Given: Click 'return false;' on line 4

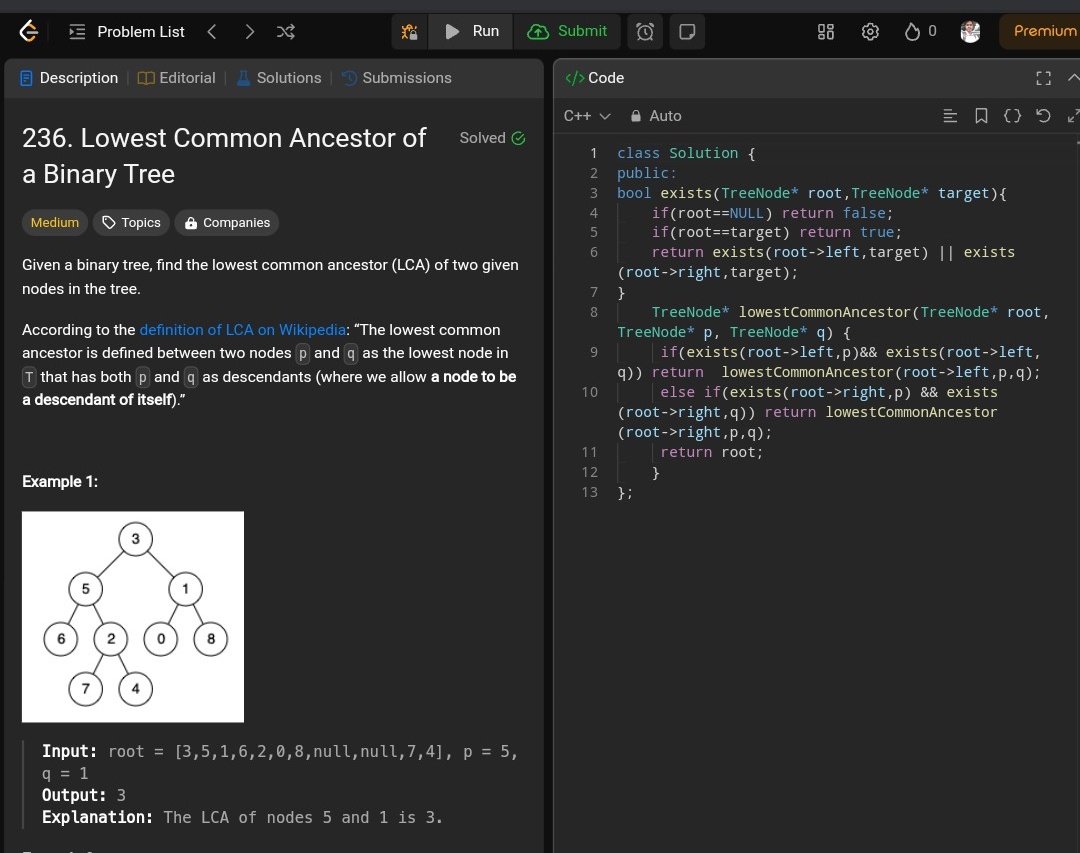Looking at the screenshot, I should coord(837,213).
